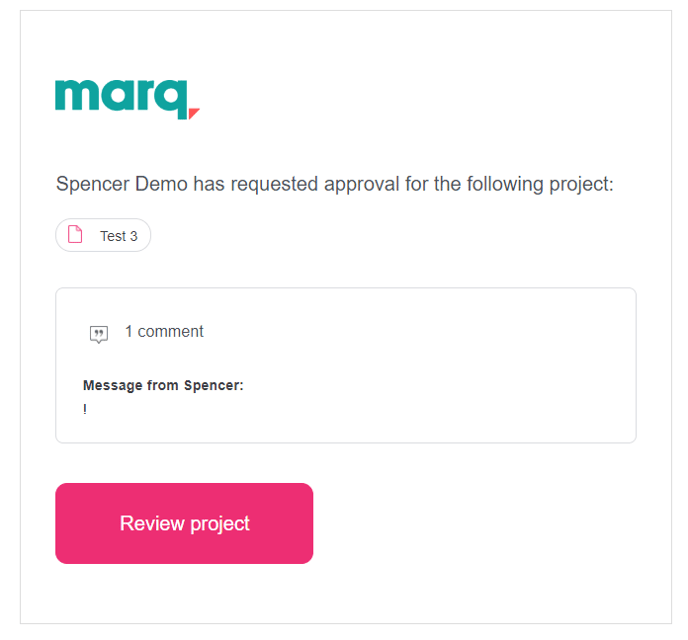Open the Review project button
Screen dimensions: 688x640
click(x=184, y=523)
